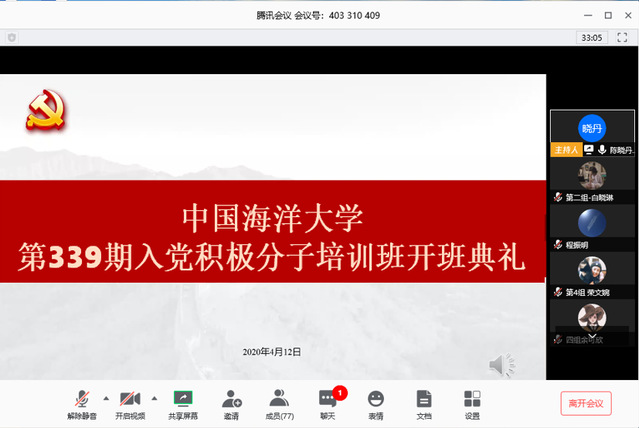Image resolution: width=639 pixels, height=428 pixels.
Task: Click the 离开会议 leave meeting button
Action: click(585, 403)
